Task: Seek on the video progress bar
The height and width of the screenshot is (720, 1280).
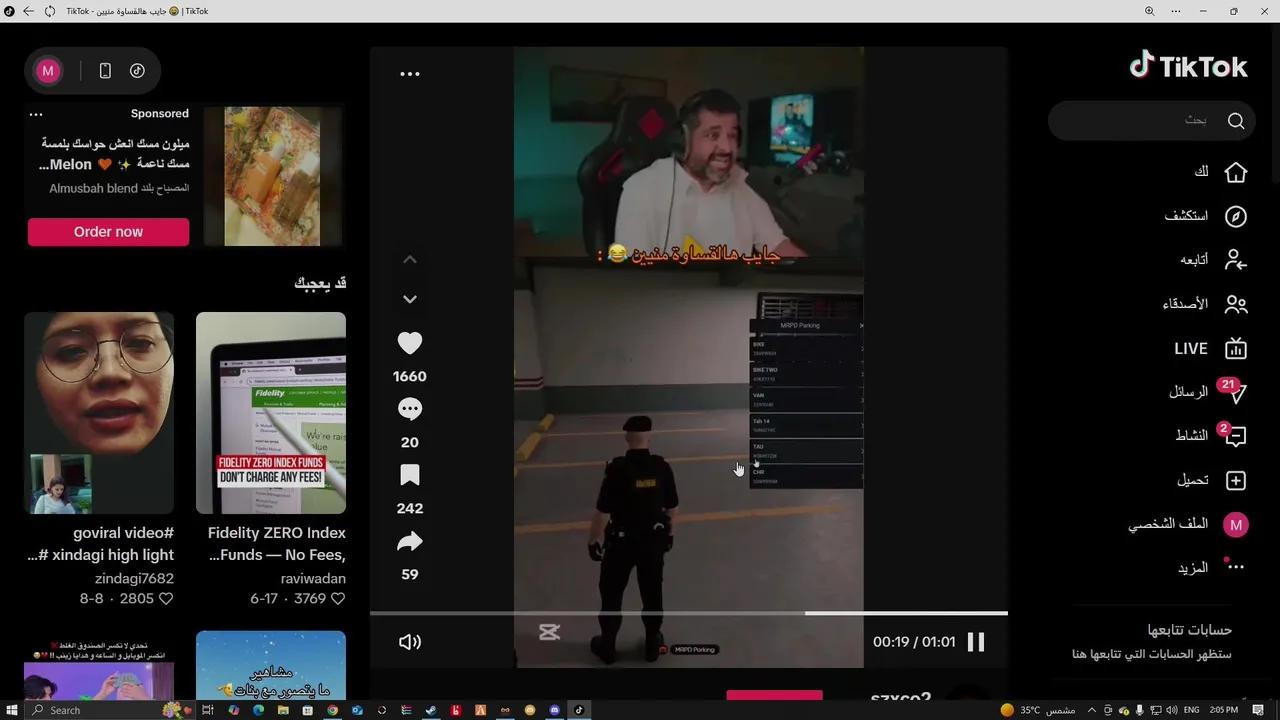Action: coord(689,613)
